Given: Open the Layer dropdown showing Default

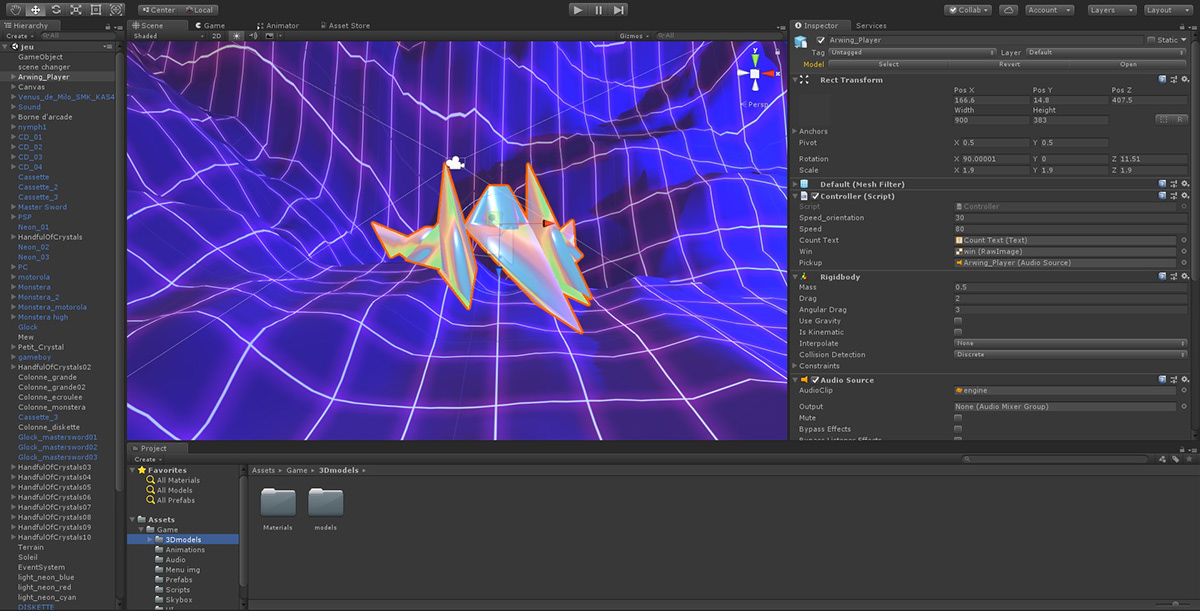Looking at the screenshot, I should coord(1106,52).
